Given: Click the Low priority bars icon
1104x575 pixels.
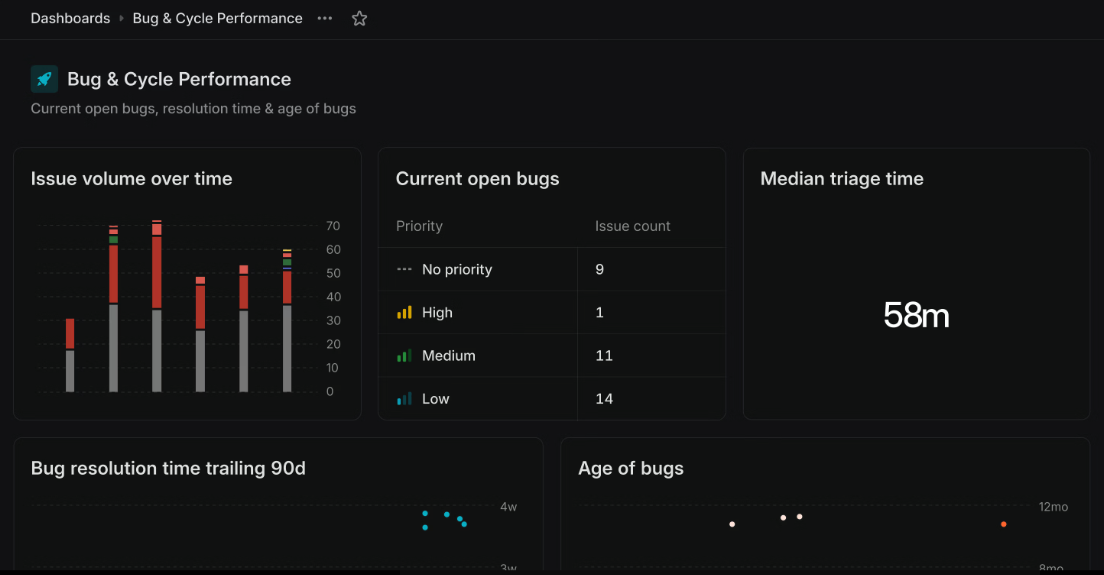Looking at the screenshot, I should (404, 398).
